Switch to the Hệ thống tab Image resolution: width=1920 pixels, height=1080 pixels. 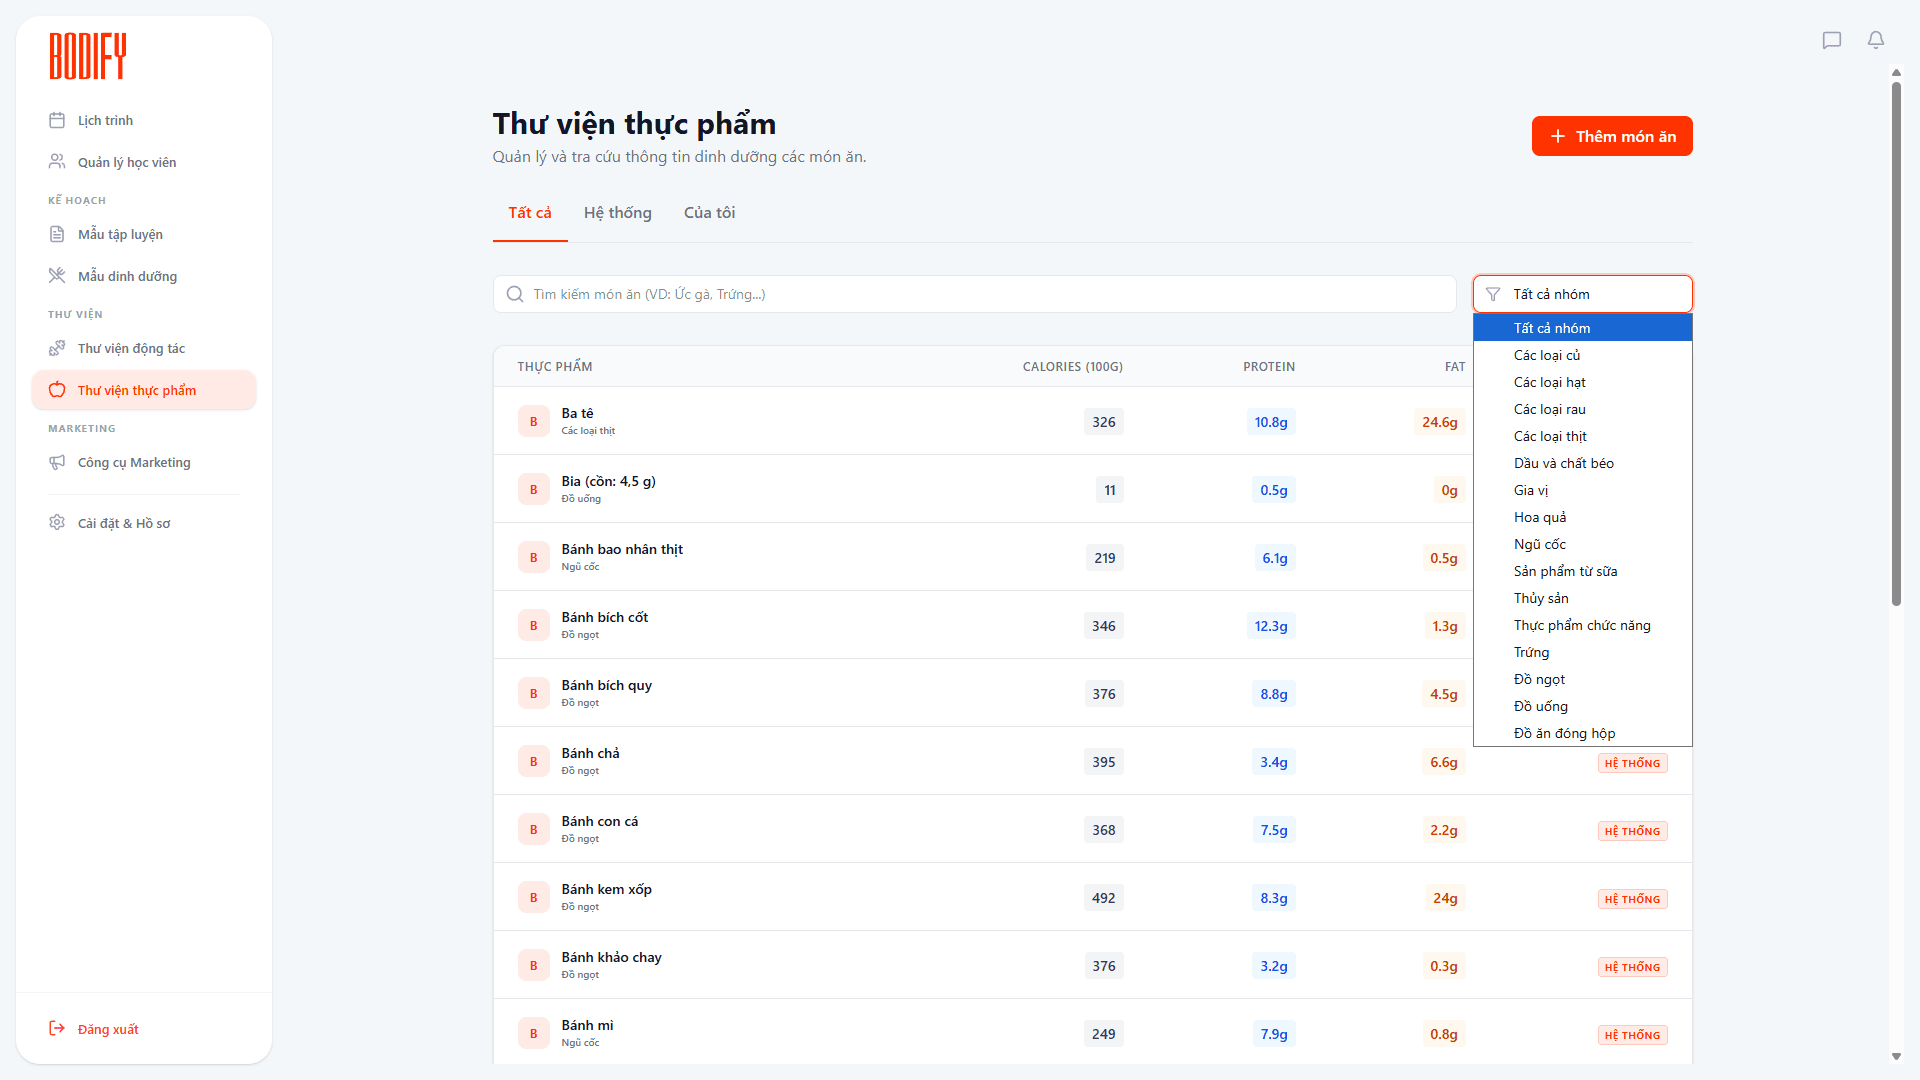pos(617,213)
